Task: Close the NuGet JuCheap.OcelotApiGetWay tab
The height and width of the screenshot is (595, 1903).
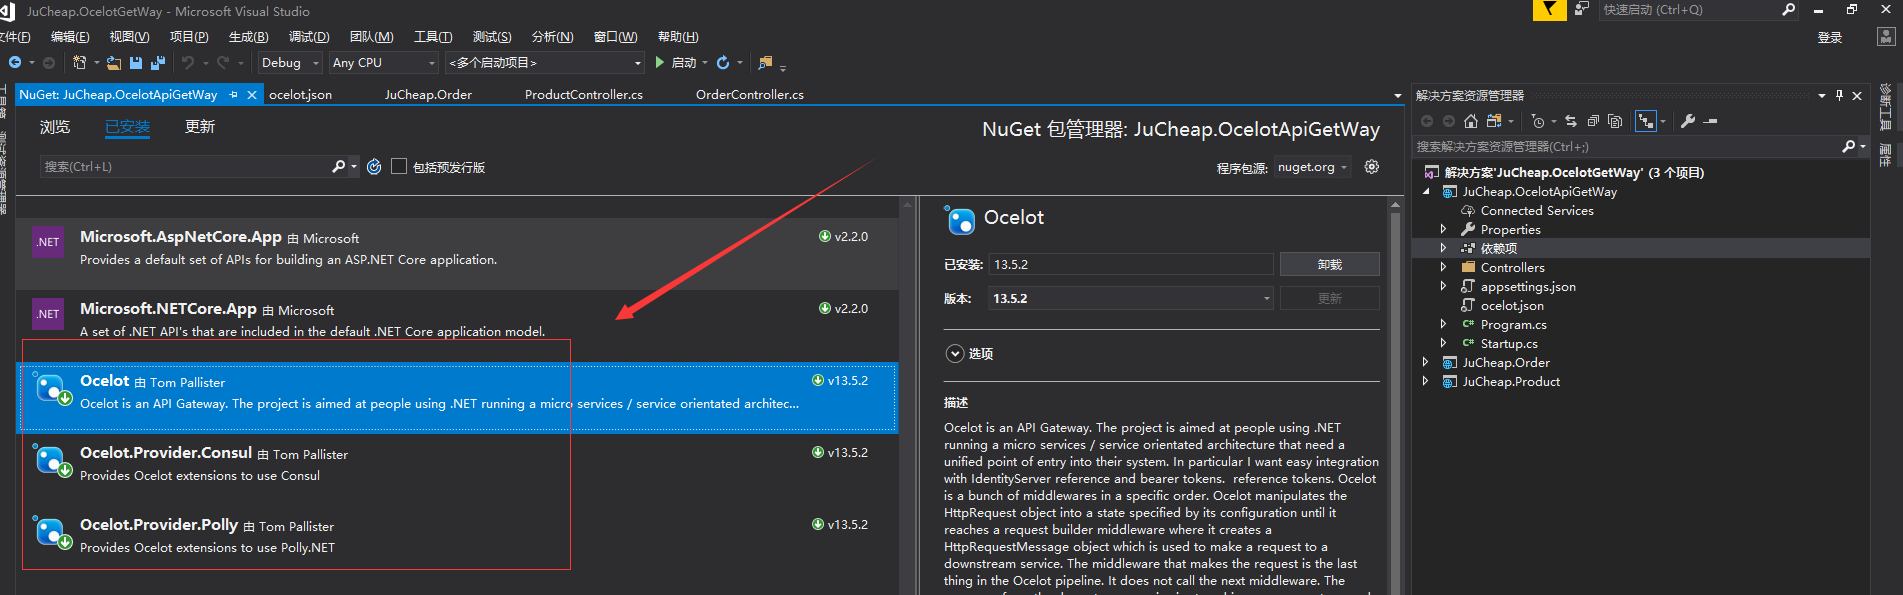Action: pos(252,95)
